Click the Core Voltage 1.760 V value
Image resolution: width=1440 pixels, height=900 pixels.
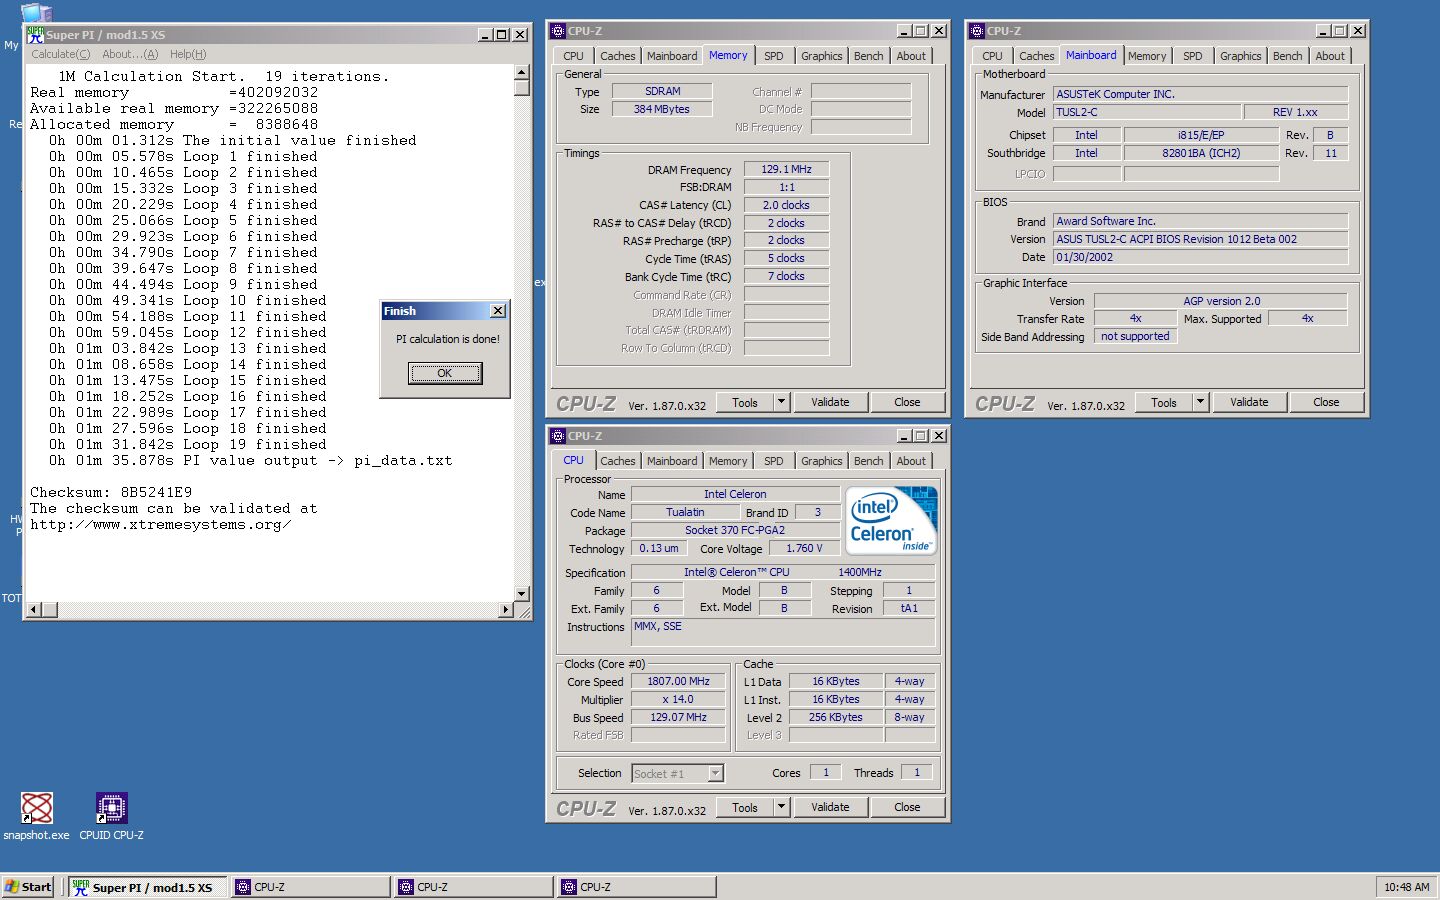pos(804,548)
